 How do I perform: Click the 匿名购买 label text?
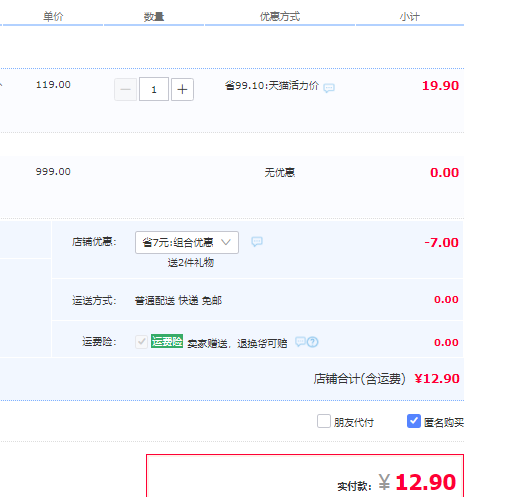[x=444, y=423]
